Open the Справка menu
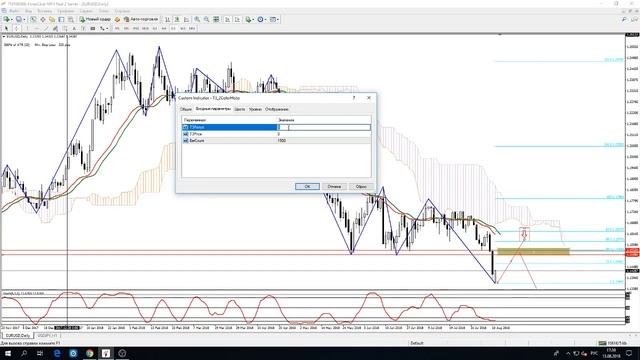 click(x=122, y=11)
